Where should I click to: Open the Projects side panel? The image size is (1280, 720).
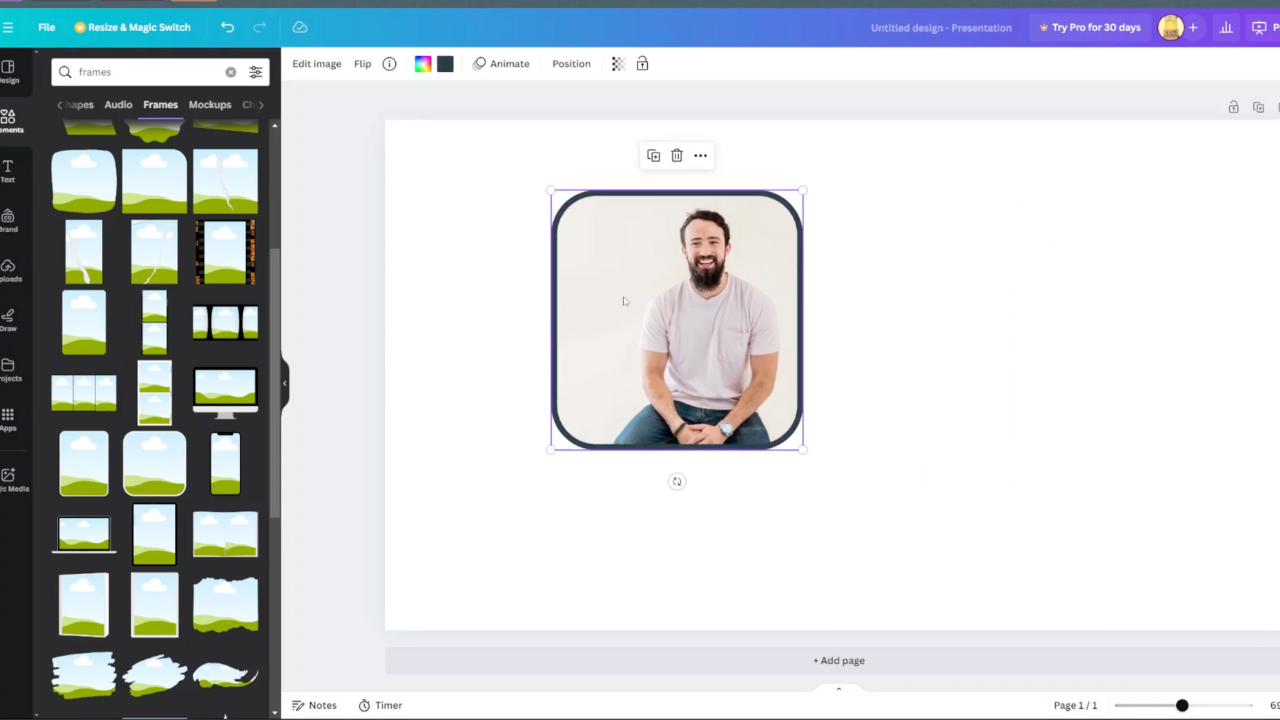(8, 370)
